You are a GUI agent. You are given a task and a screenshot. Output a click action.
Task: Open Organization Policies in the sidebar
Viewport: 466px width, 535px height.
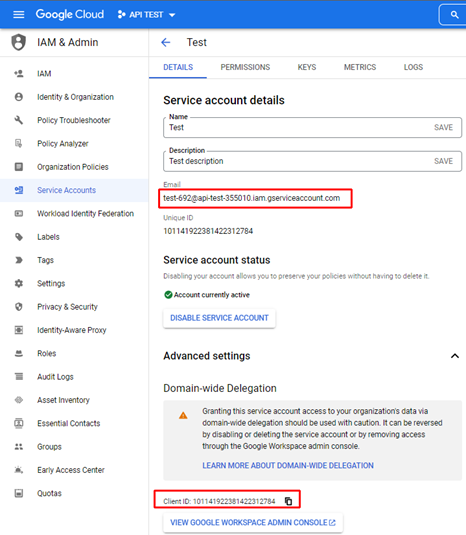[74, 167]
